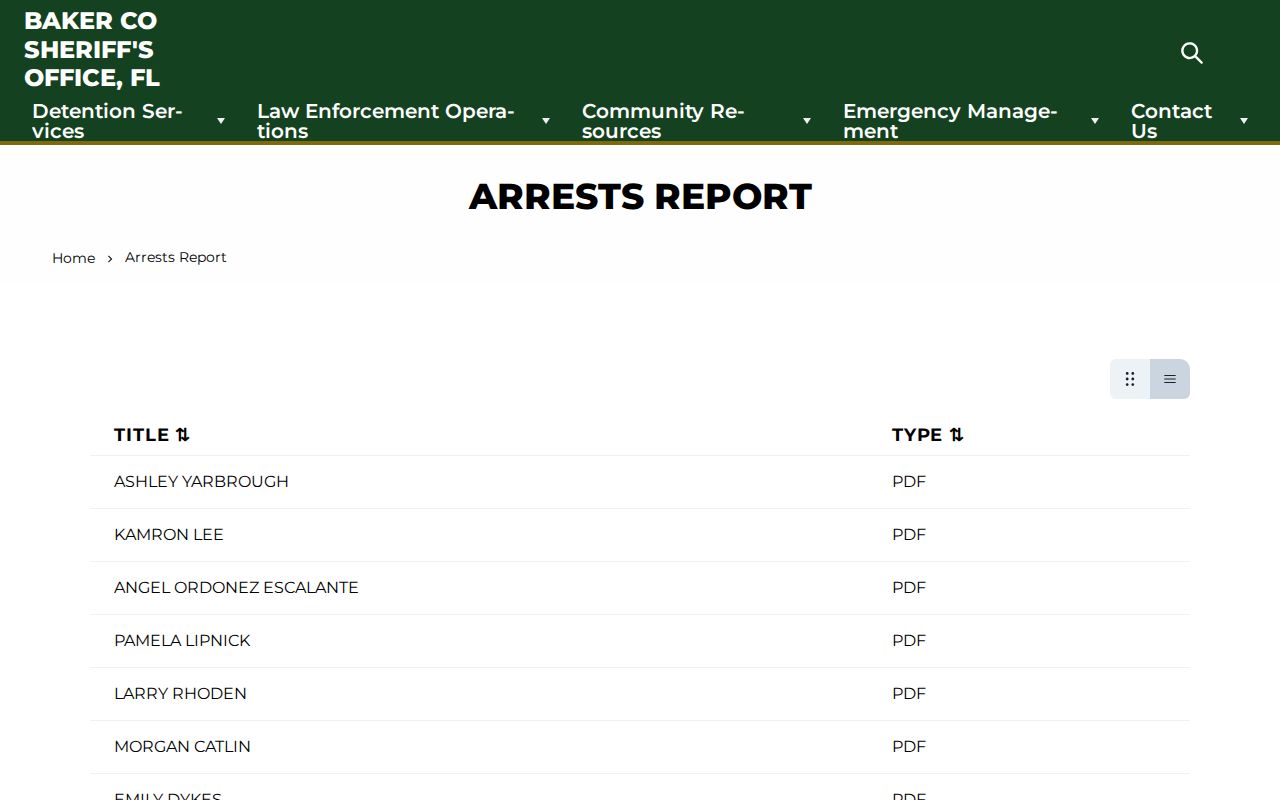Click the Home breadcrumb link
Image resolution: width=1280 pixels, height=800 pixels.
click(x=73, y=258)
